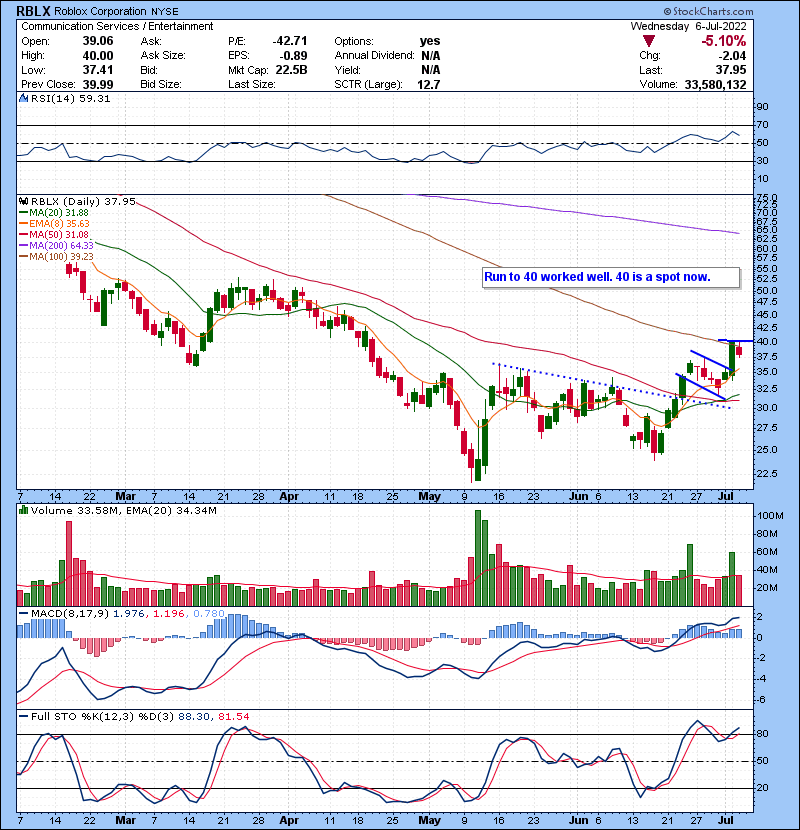800x830 pixels.
Task: Click the RSI panel chart icon
Action: 23,98
